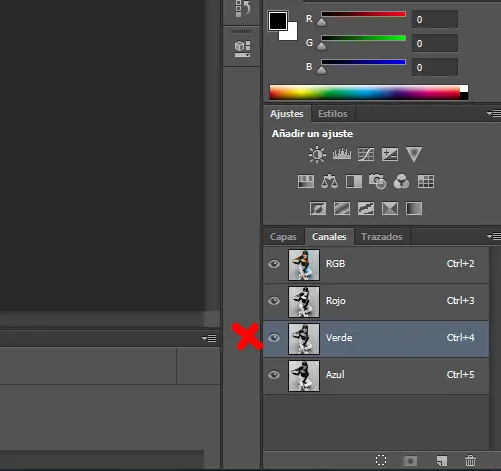
Task: Hide the Rojo channel visibility eye
Action: pos(274,301)
